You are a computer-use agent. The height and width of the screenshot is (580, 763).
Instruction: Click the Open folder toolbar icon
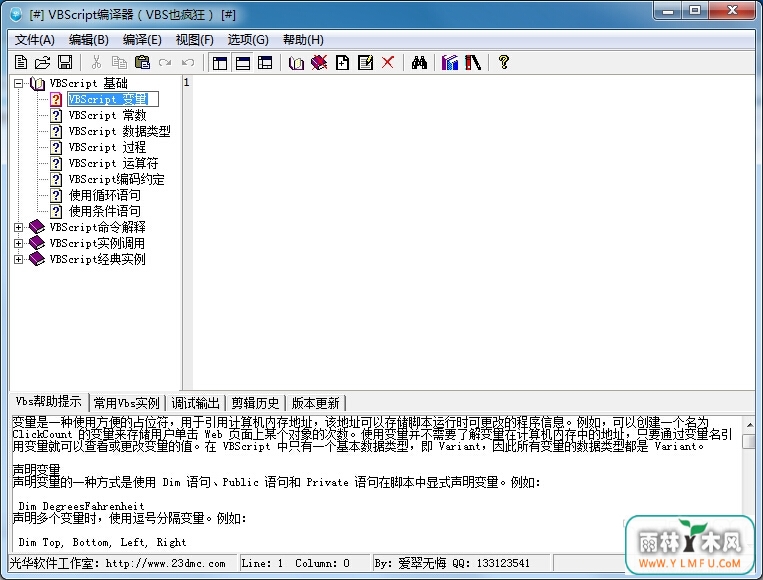coord(43,62)
